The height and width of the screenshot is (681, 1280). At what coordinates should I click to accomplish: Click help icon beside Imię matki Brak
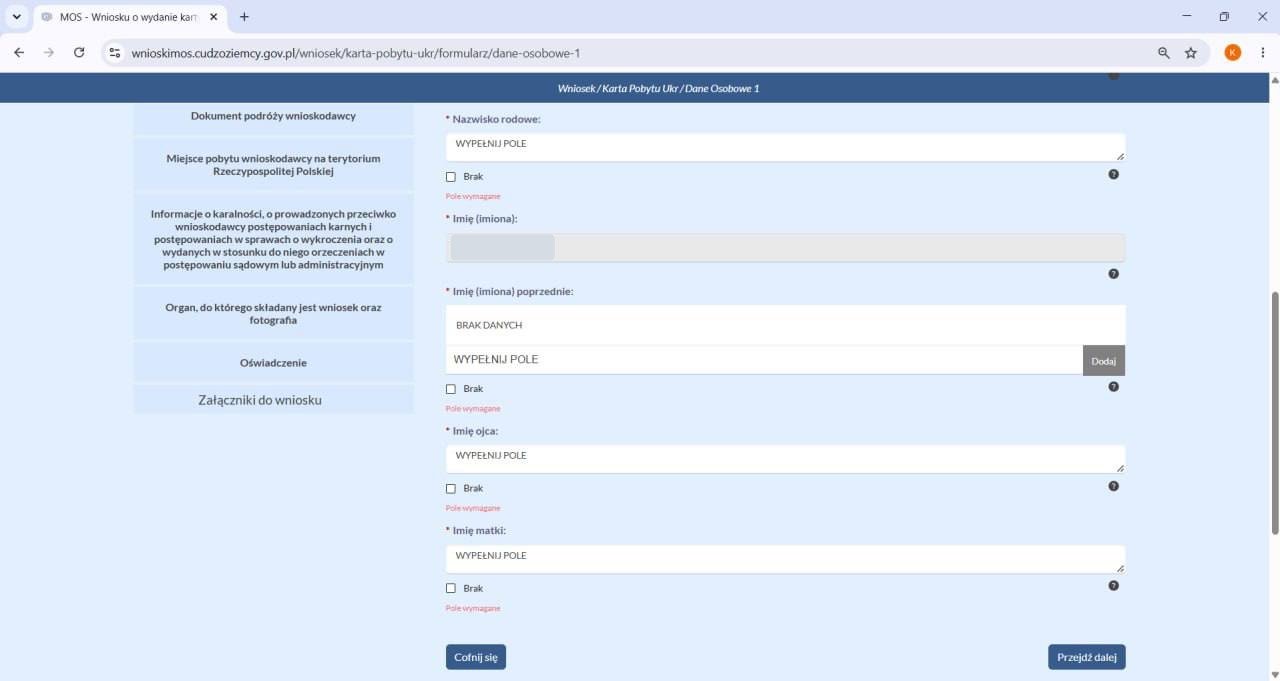[x=1113, y=586]
